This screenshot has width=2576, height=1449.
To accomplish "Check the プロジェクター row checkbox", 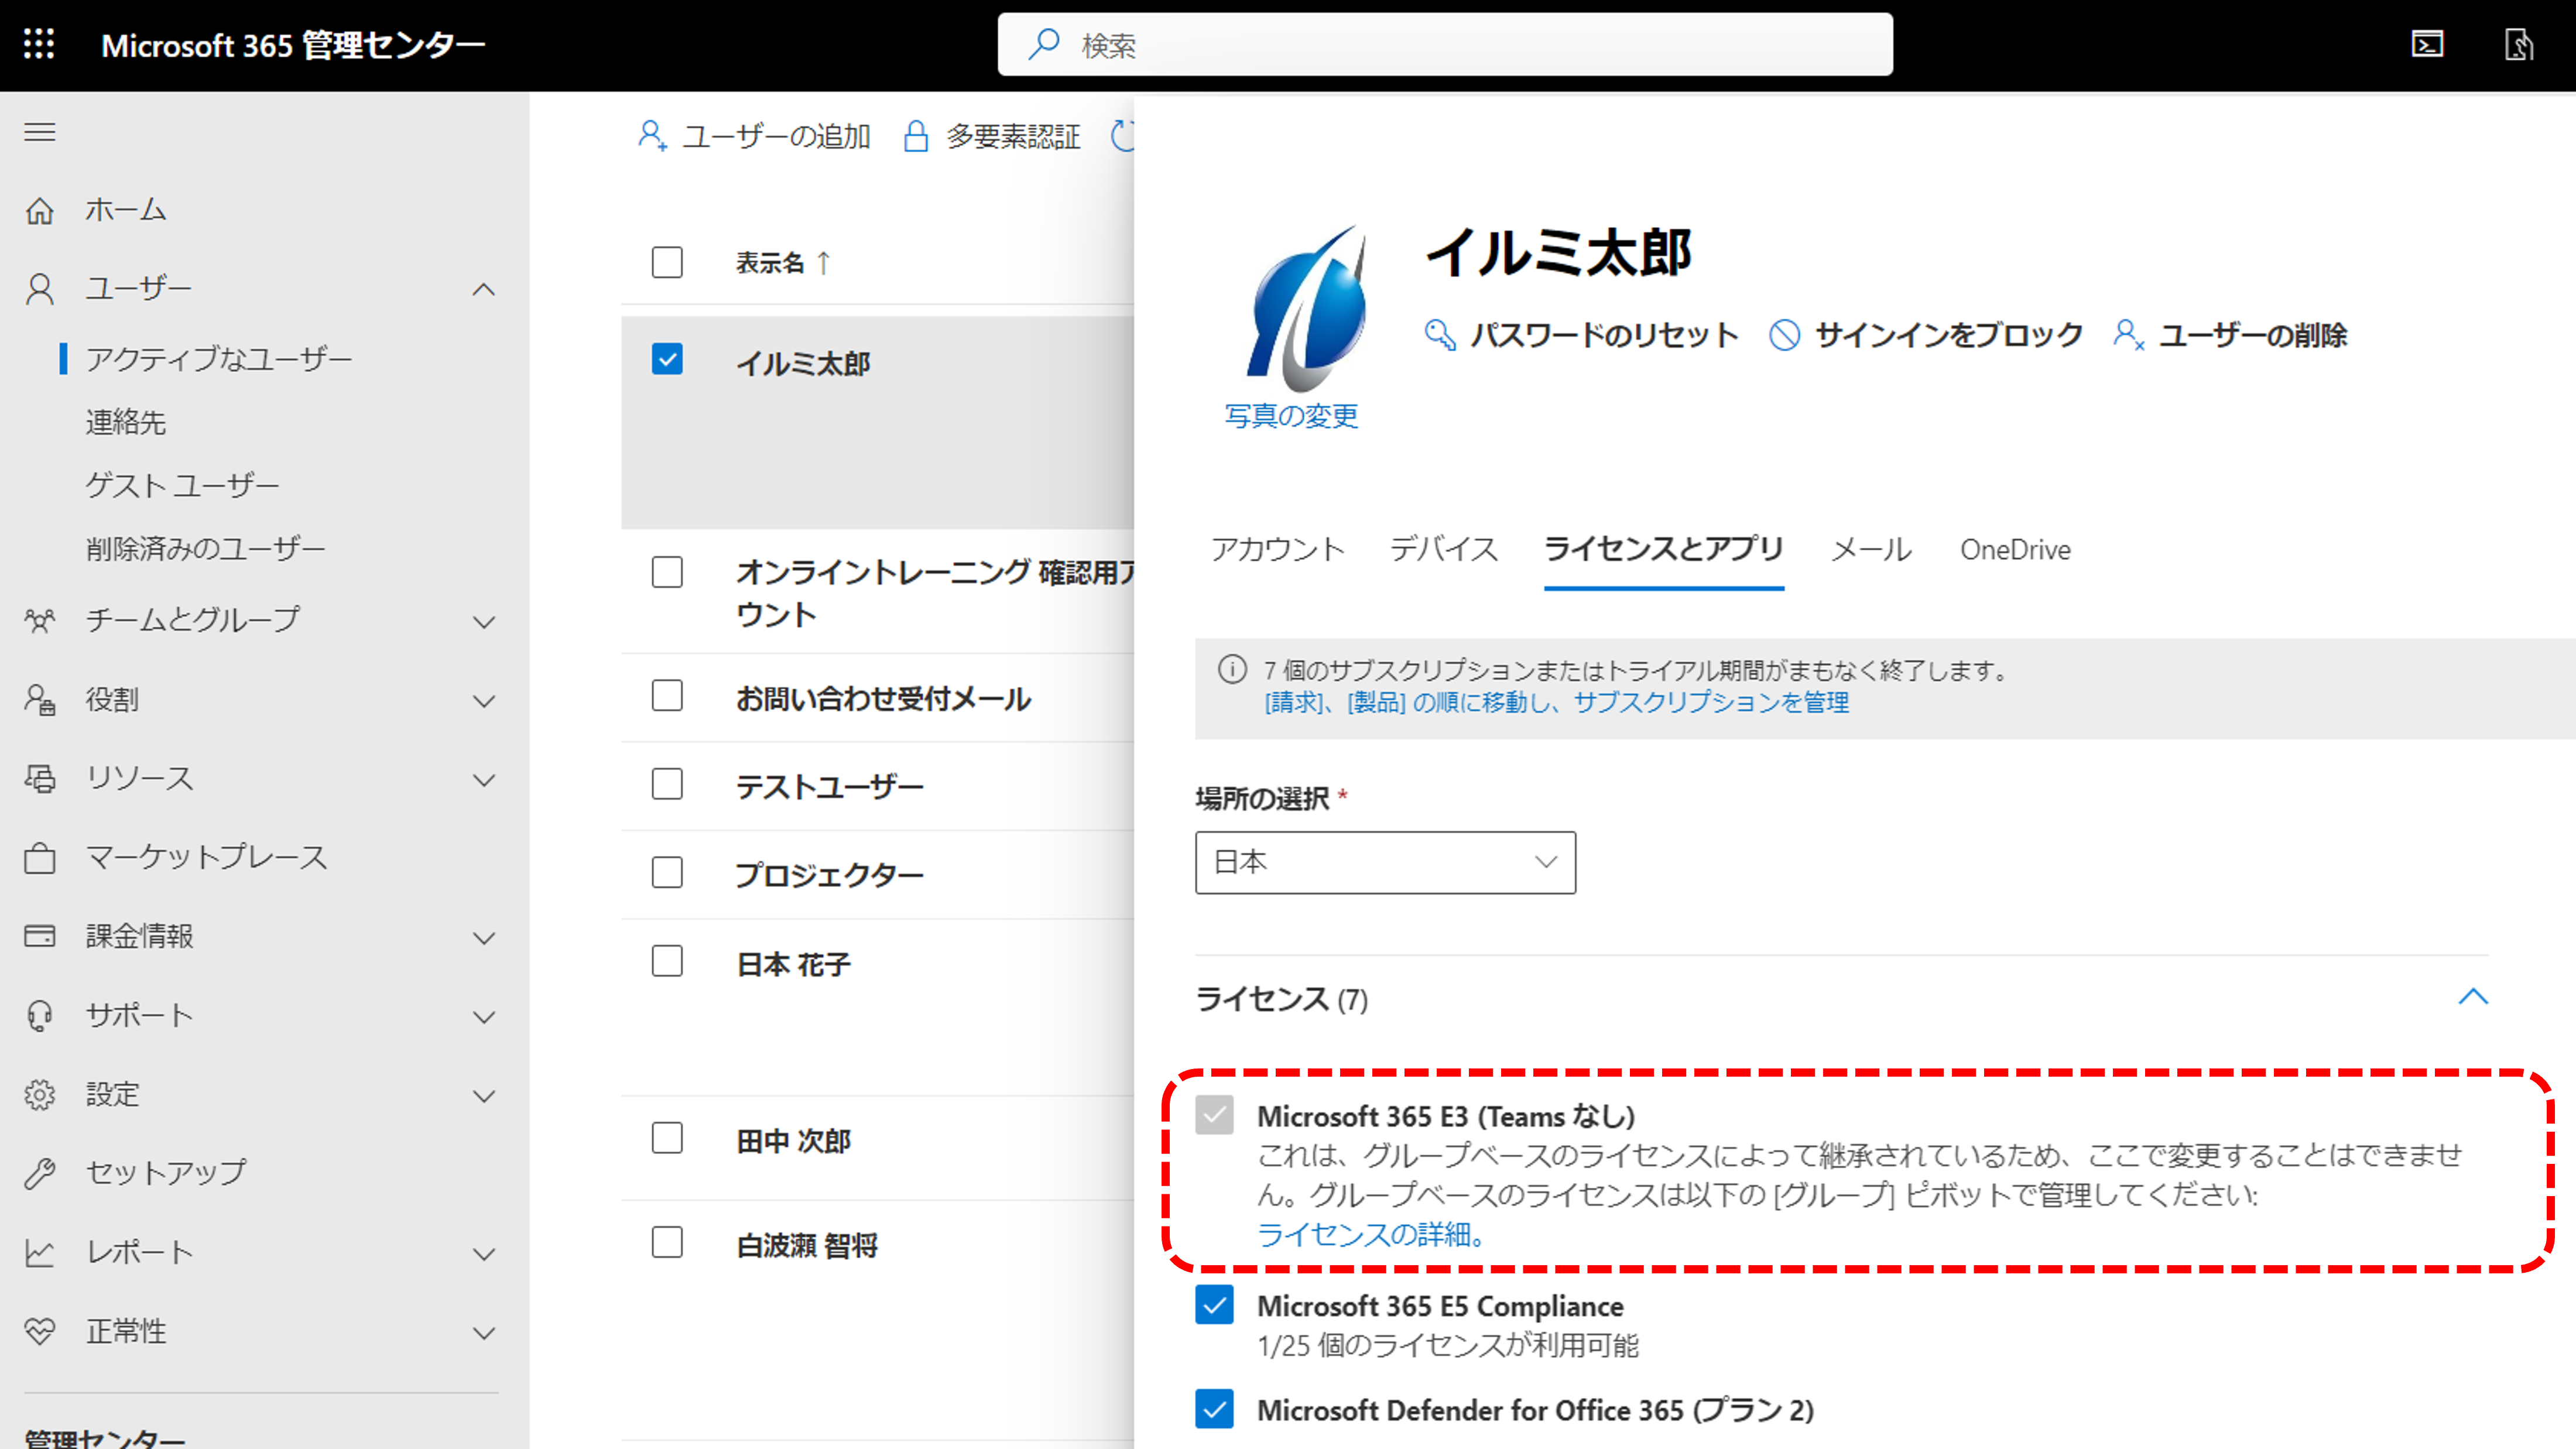I will 667,872.
